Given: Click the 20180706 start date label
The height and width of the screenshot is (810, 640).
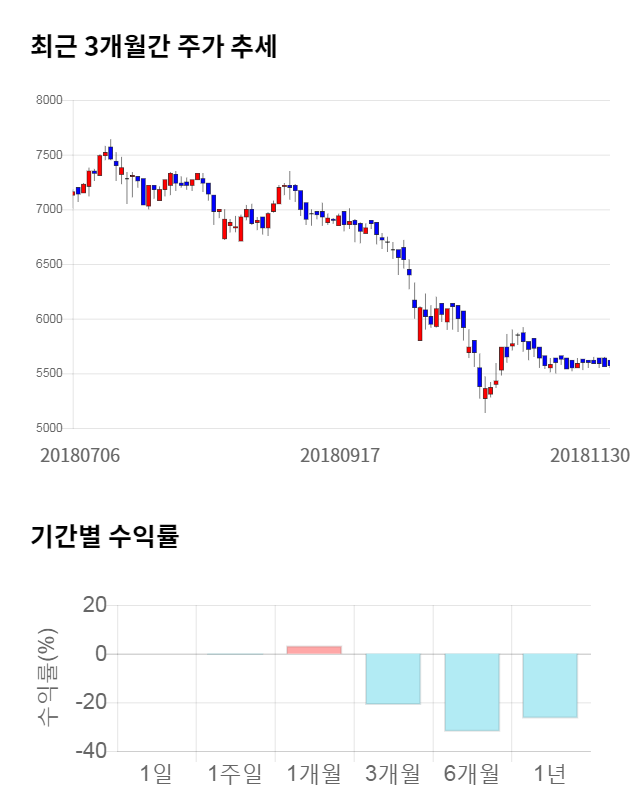Looking at the screenshot, I should coord(80,455).
